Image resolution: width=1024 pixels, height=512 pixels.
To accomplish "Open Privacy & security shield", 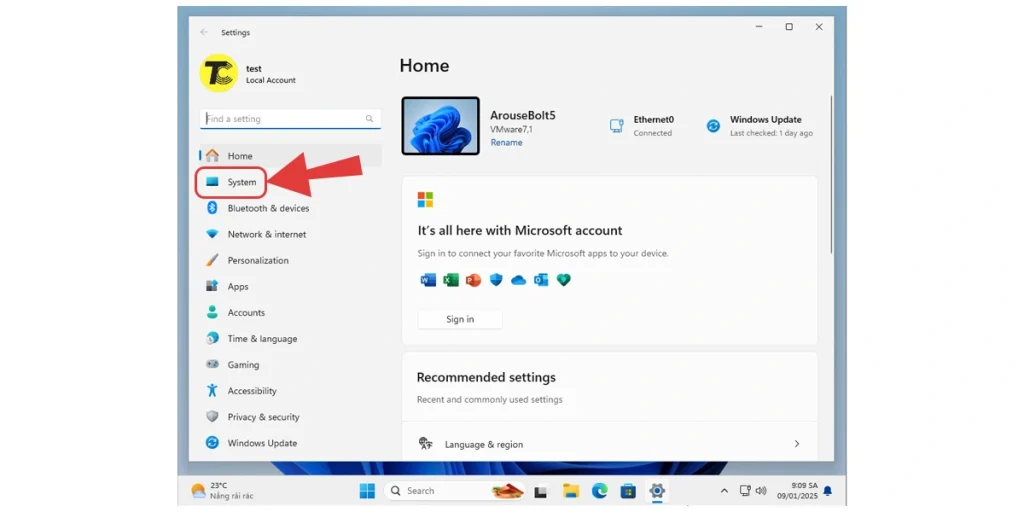I will (x=212, y=417).
